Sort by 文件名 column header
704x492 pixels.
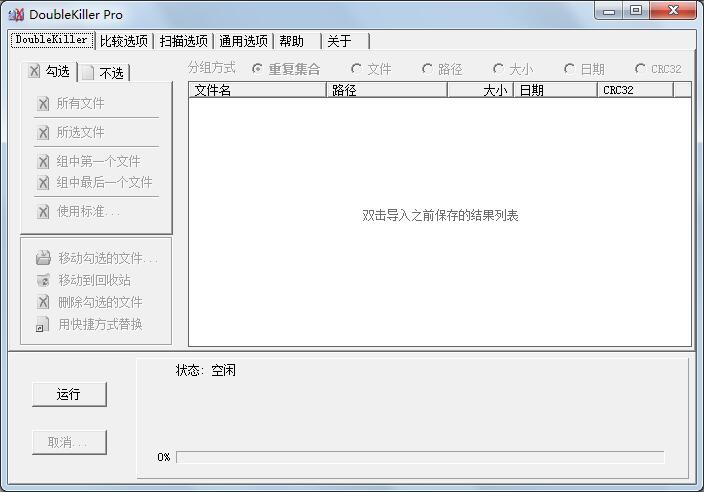(x=257, y=90)
